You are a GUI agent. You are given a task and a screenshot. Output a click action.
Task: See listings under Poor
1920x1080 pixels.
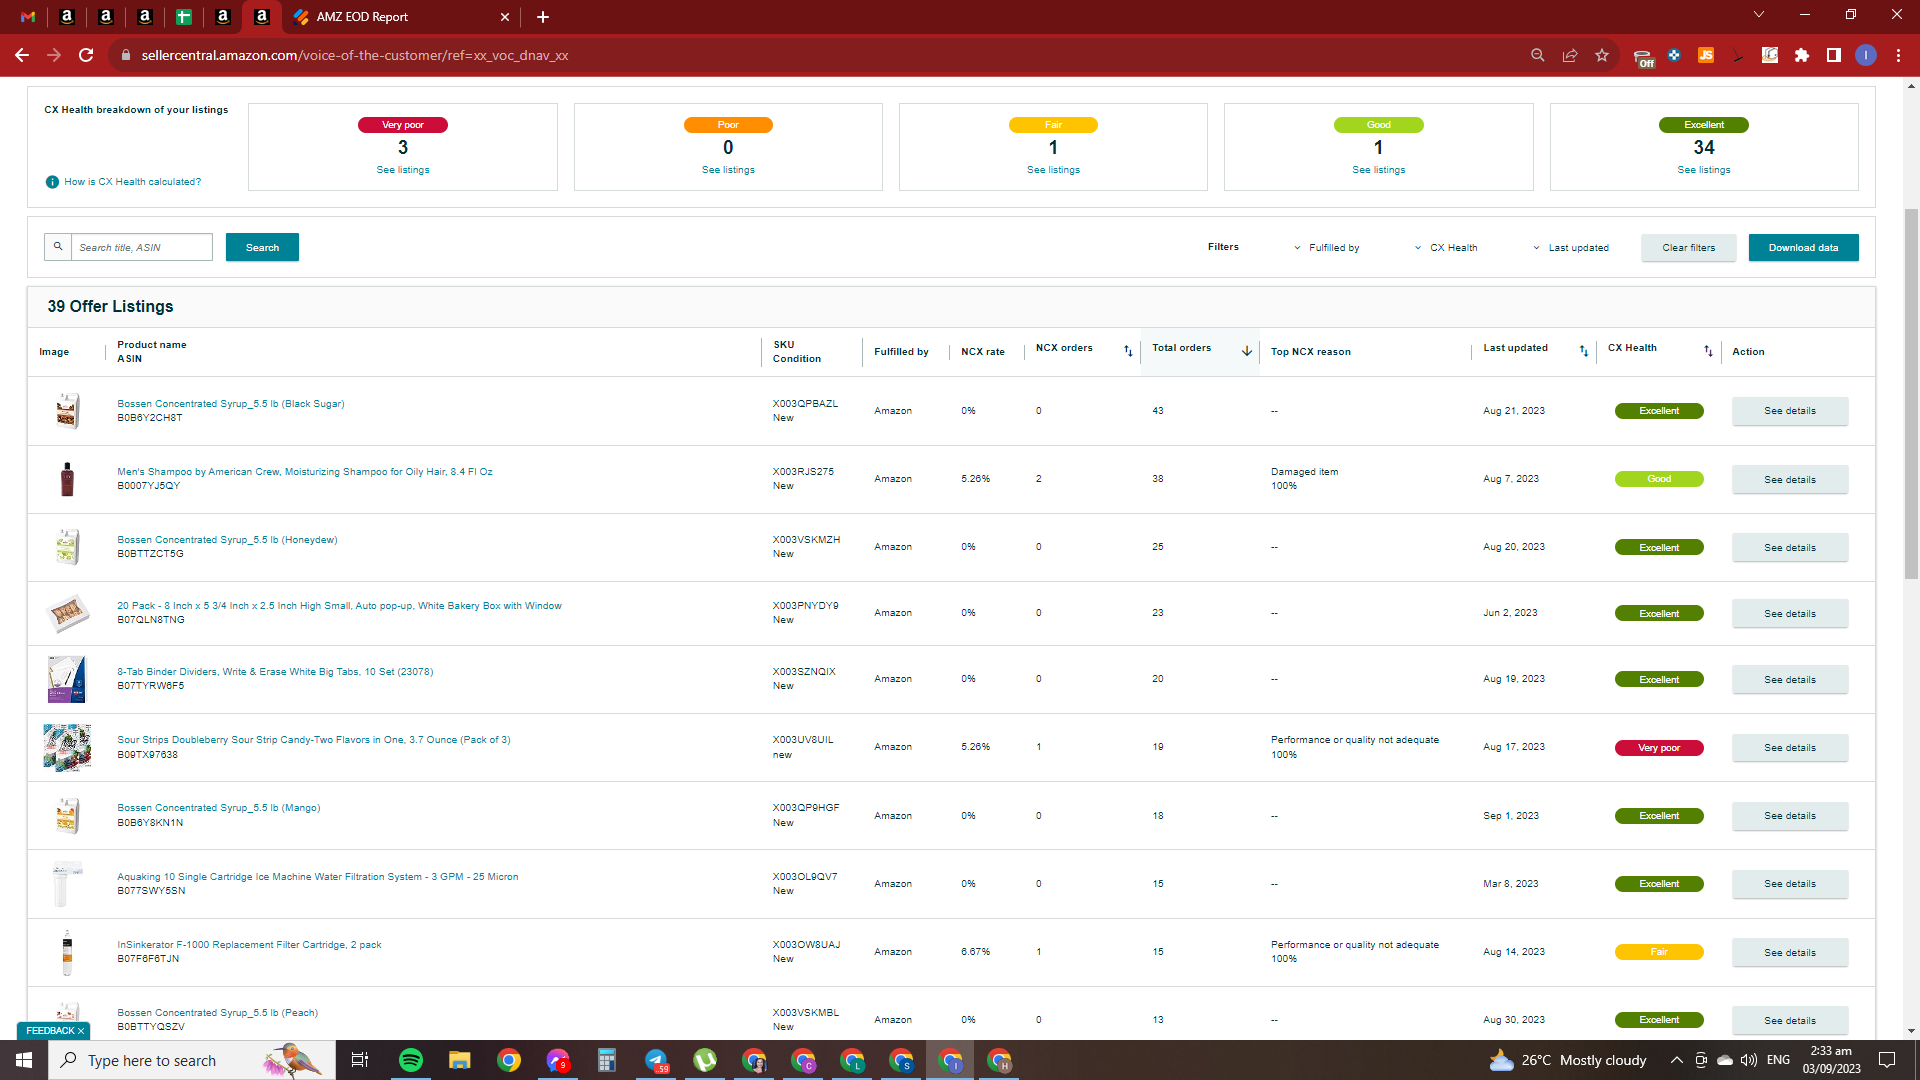tap(728, 170)
